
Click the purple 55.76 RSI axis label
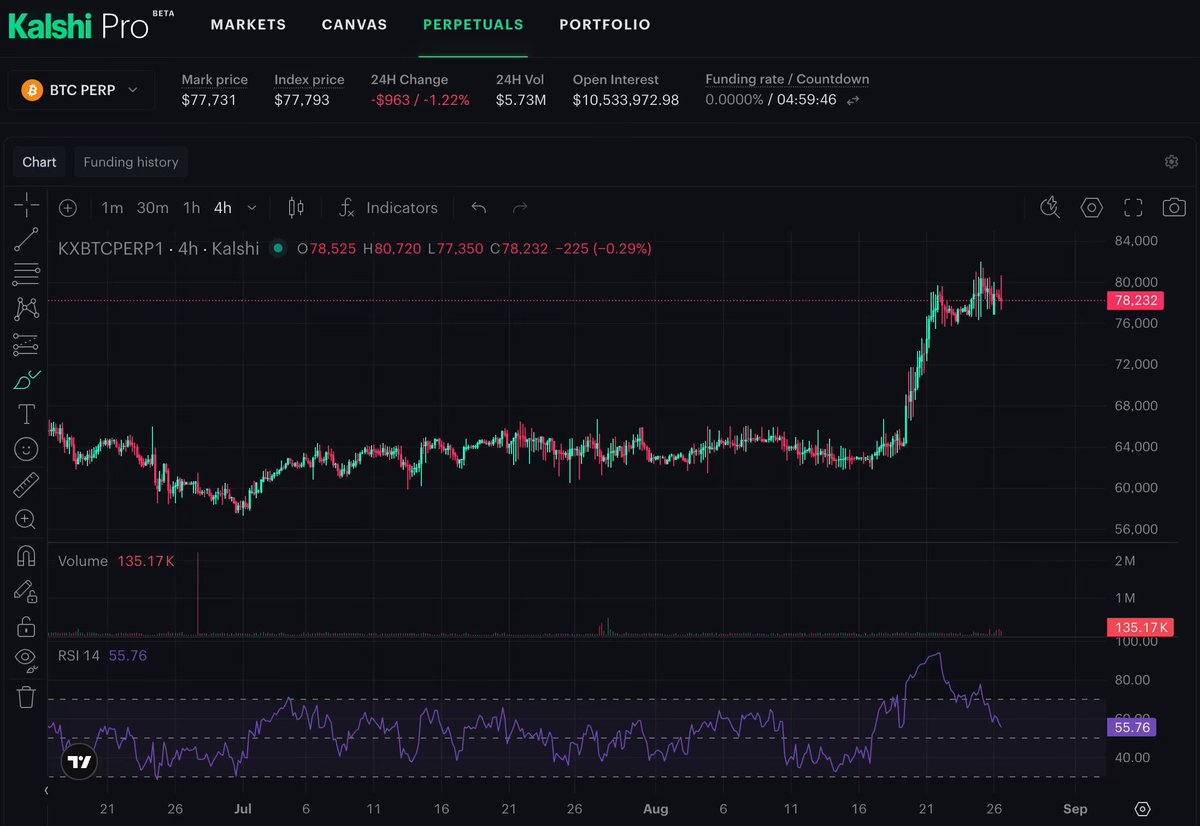1131,727
